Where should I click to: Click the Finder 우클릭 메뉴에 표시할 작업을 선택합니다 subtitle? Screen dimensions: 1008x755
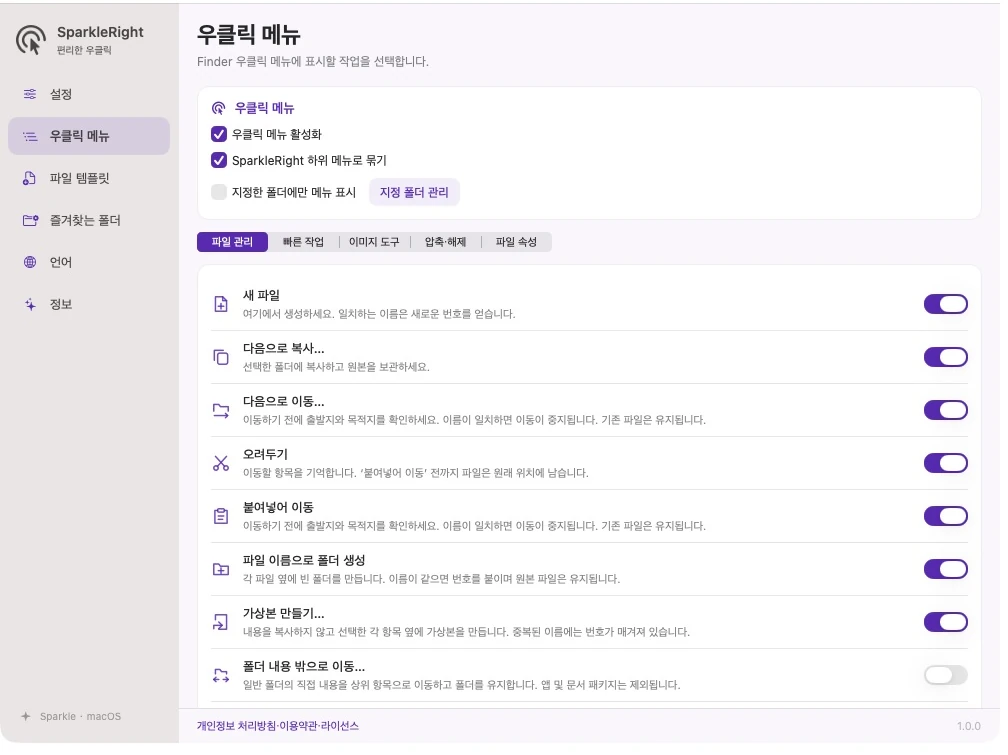click(x=312, y=61)
